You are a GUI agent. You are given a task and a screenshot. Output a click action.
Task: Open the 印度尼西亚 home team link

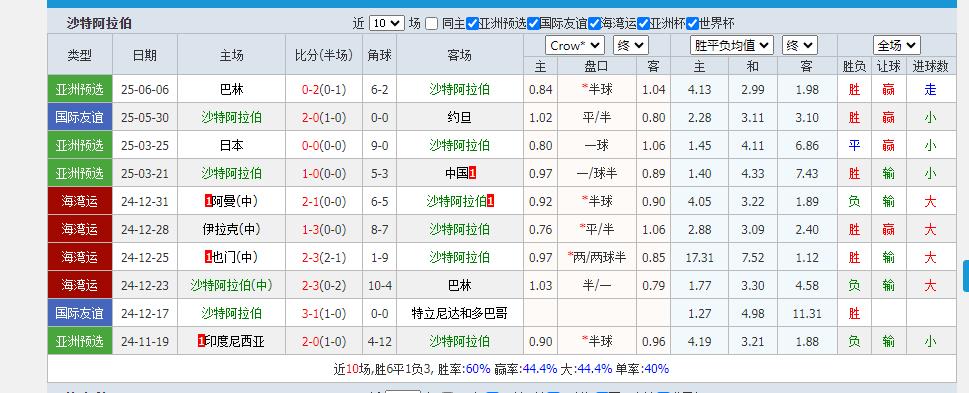pyautogui.click(x=234, y=341)
